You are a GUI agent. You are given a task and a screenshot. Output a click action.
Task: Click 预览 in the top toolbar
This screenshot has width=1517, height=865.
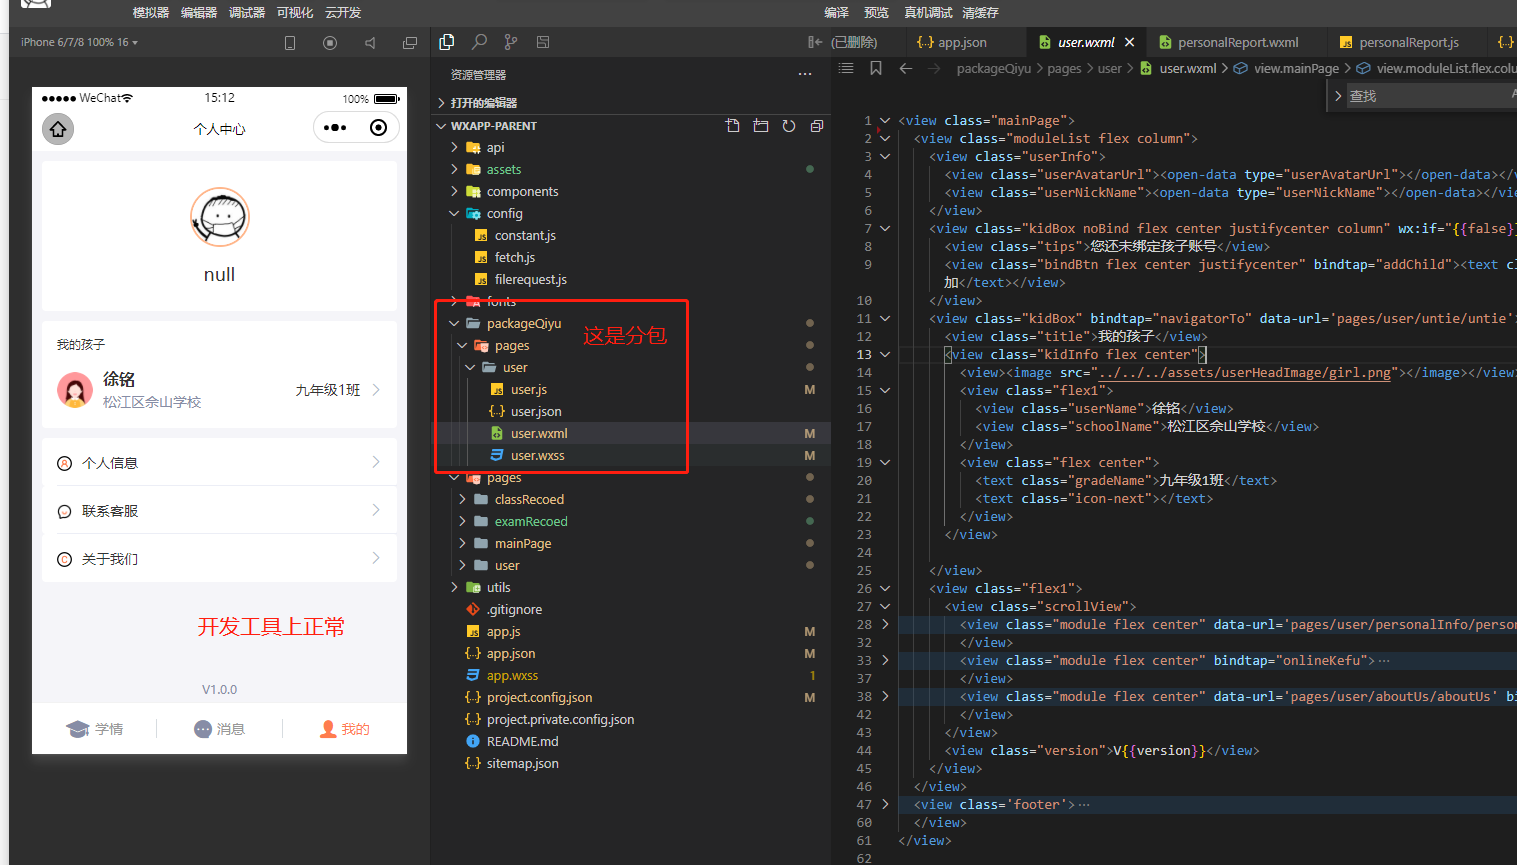pos(877,13)
